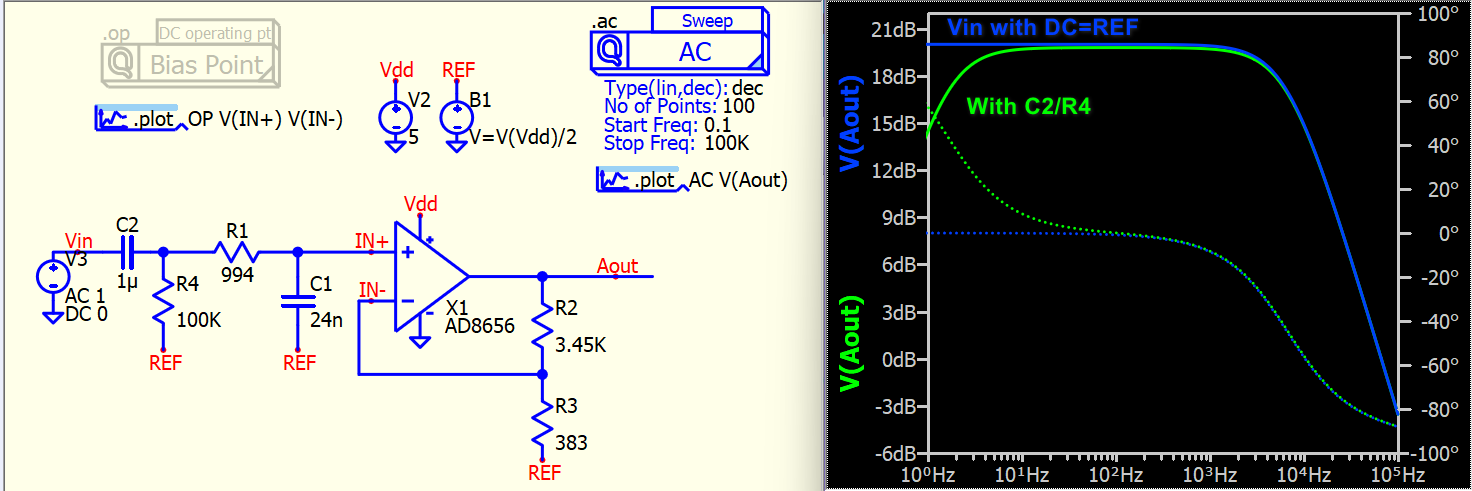Image resolution: width=1472 pixels, height=491 pixels.
Task: Click the AC Sweep analysis block
Action: coord(680,47)
